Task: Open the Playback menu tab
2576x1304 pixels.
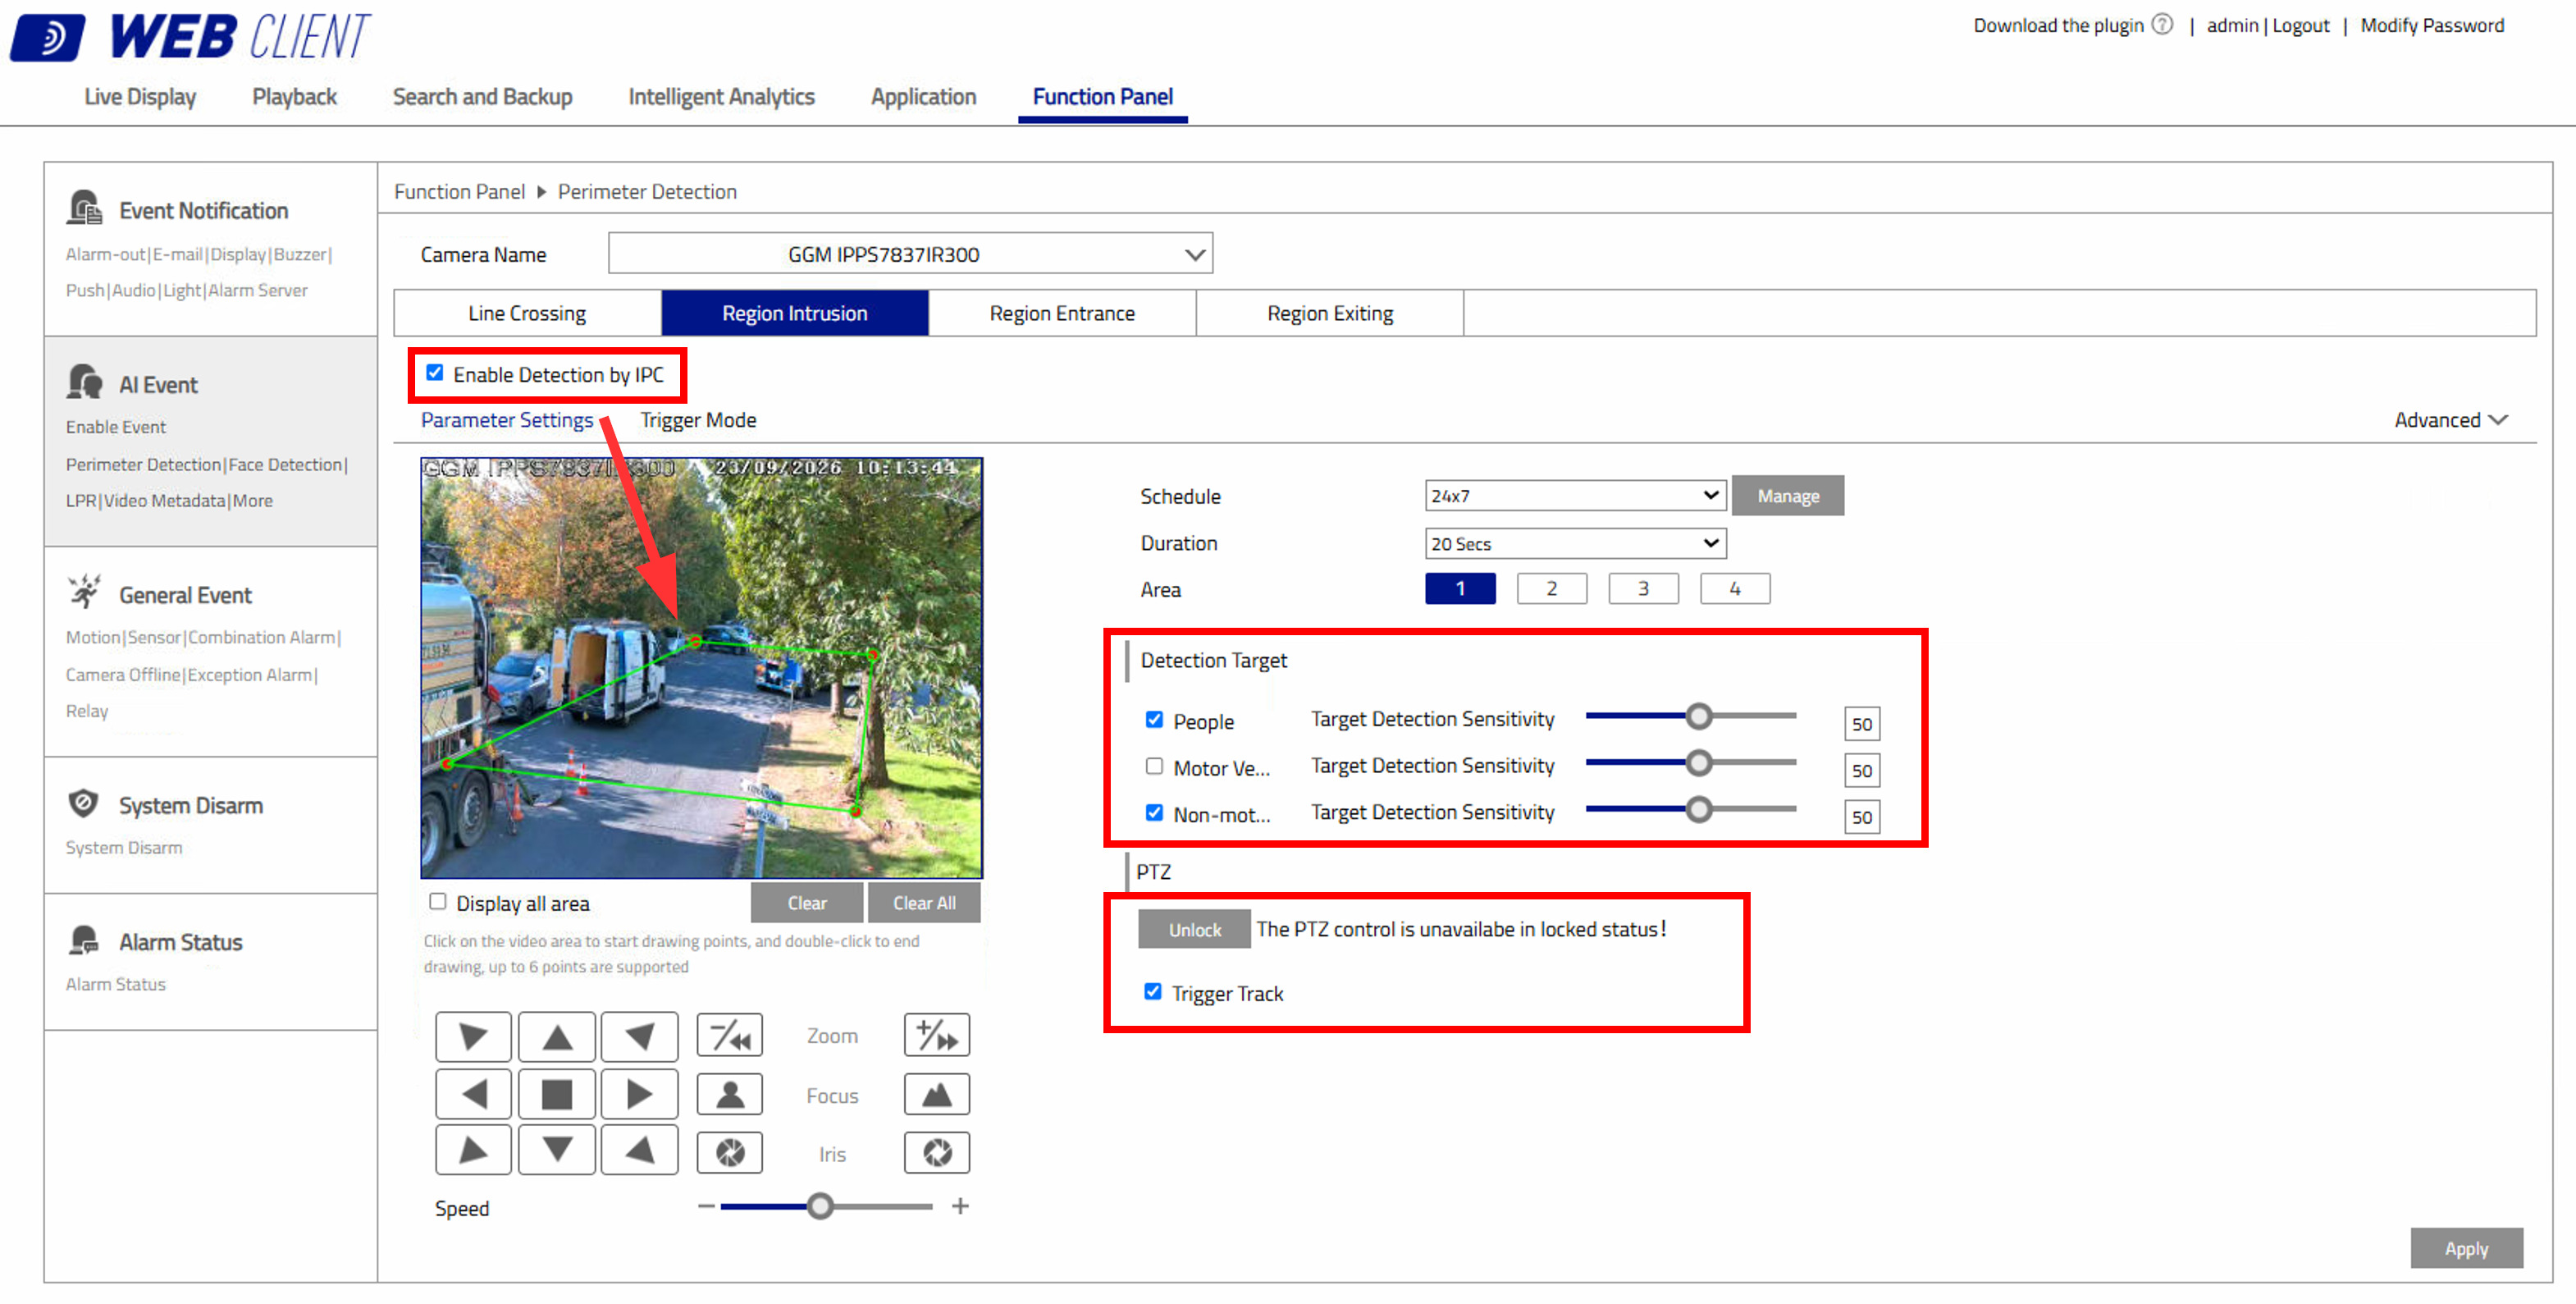Action: [294, 97]
